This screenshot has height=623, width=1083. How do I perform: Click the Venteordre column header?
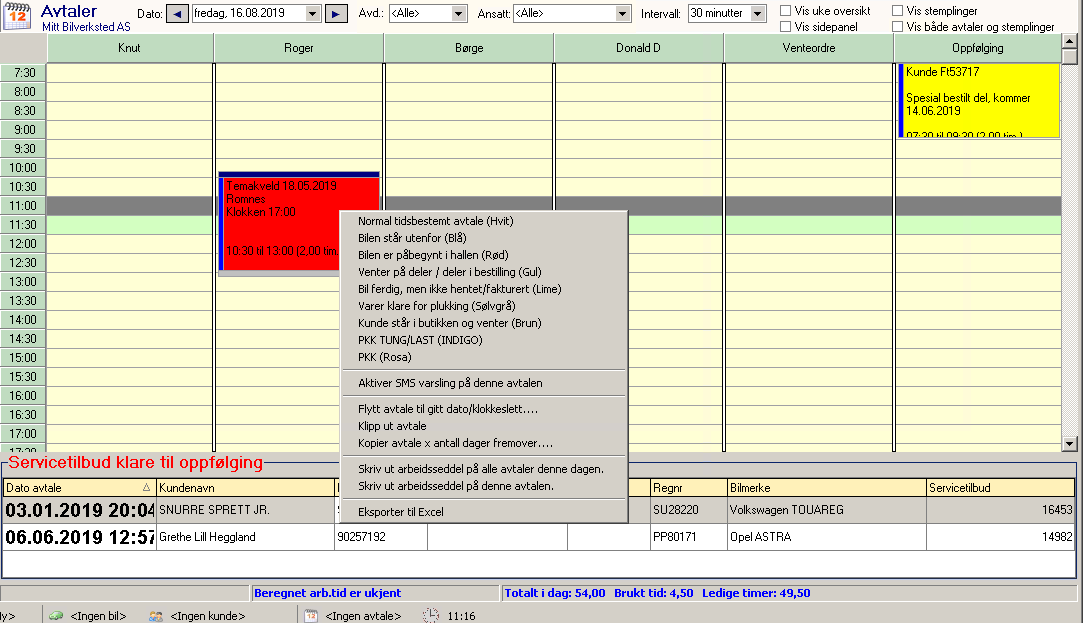(809, 48)
